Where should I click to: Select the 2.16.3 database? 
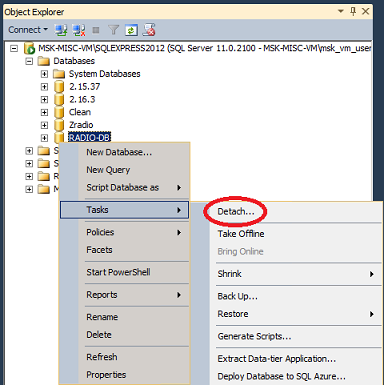82,99
